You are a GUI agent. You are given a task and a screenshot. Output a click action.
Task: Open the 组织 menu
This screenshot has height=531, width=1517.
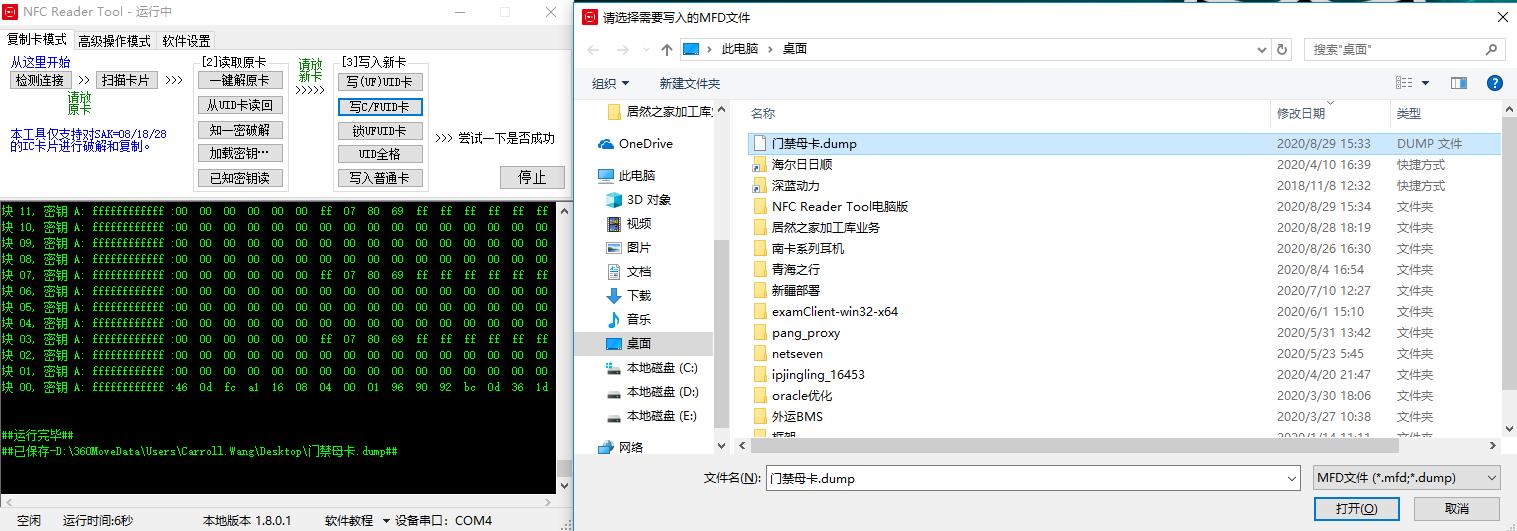tap(611, 83)
